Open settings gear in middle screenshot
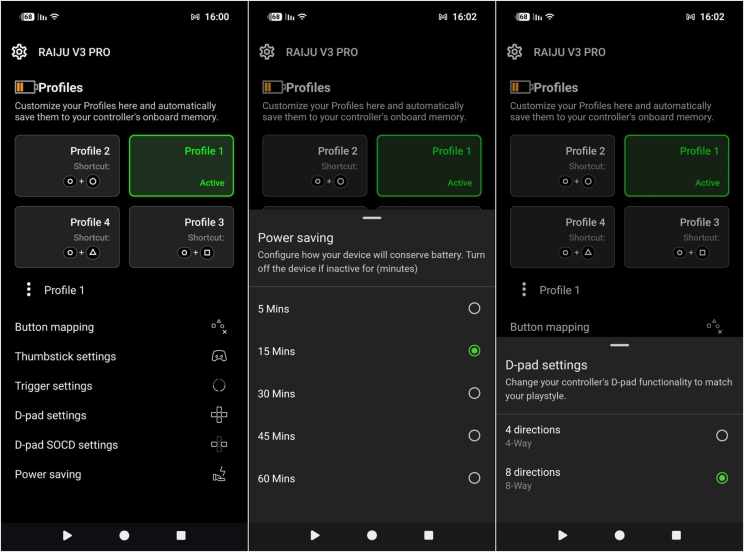This screenshot has height=552, width=744. pyautogui.click(x=267, y=52)
